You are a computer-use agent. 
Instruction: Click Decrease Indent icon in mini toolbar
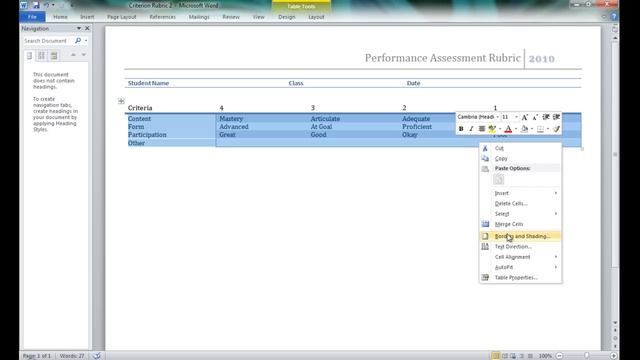(546, 117)
